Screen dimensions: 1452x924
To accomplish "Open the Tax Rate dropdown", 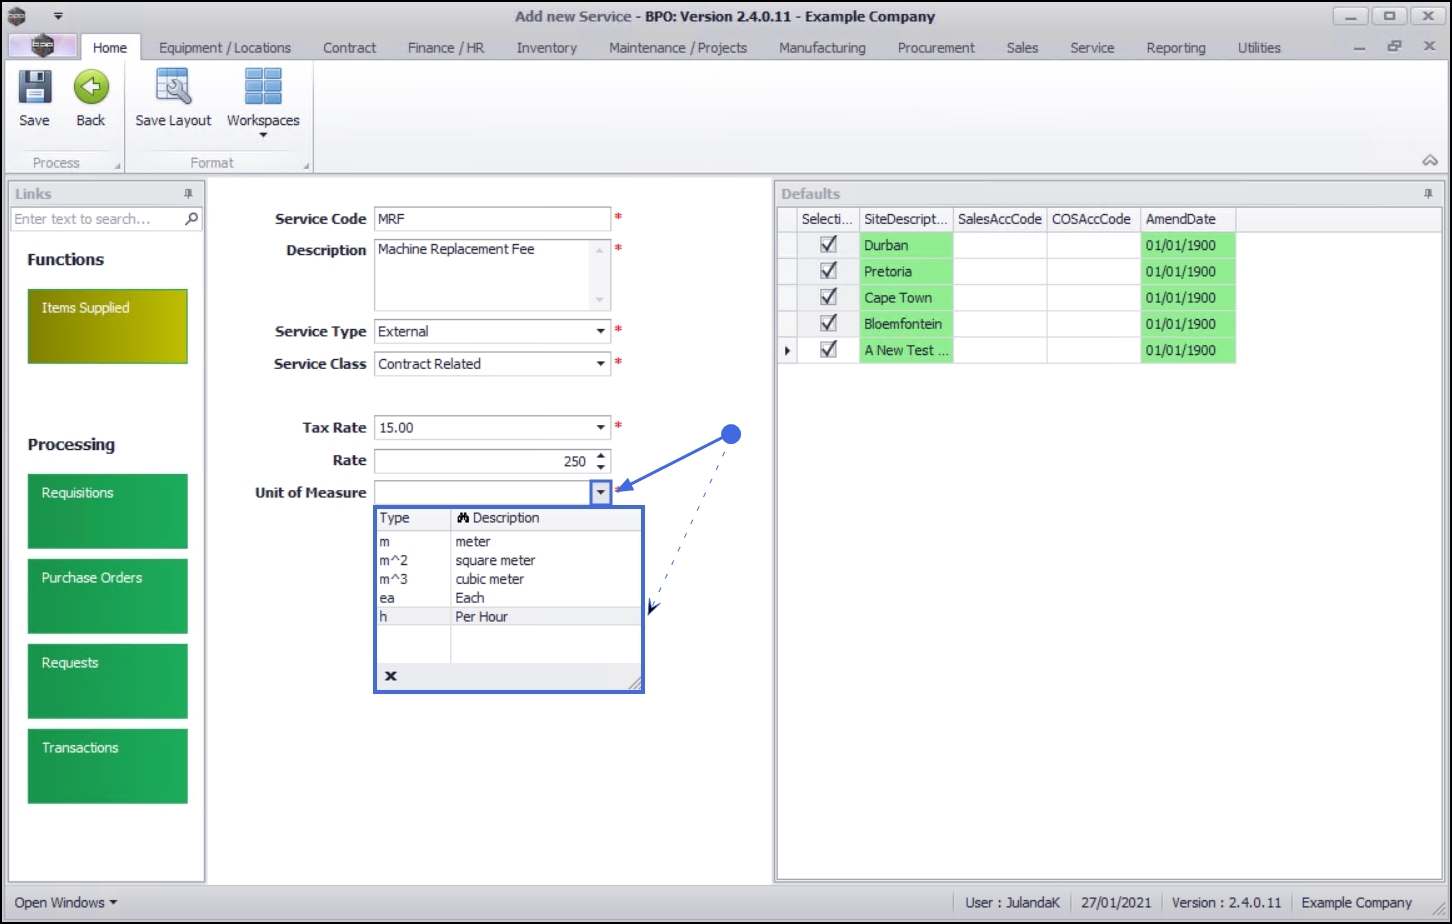I will tap(600, 427).
